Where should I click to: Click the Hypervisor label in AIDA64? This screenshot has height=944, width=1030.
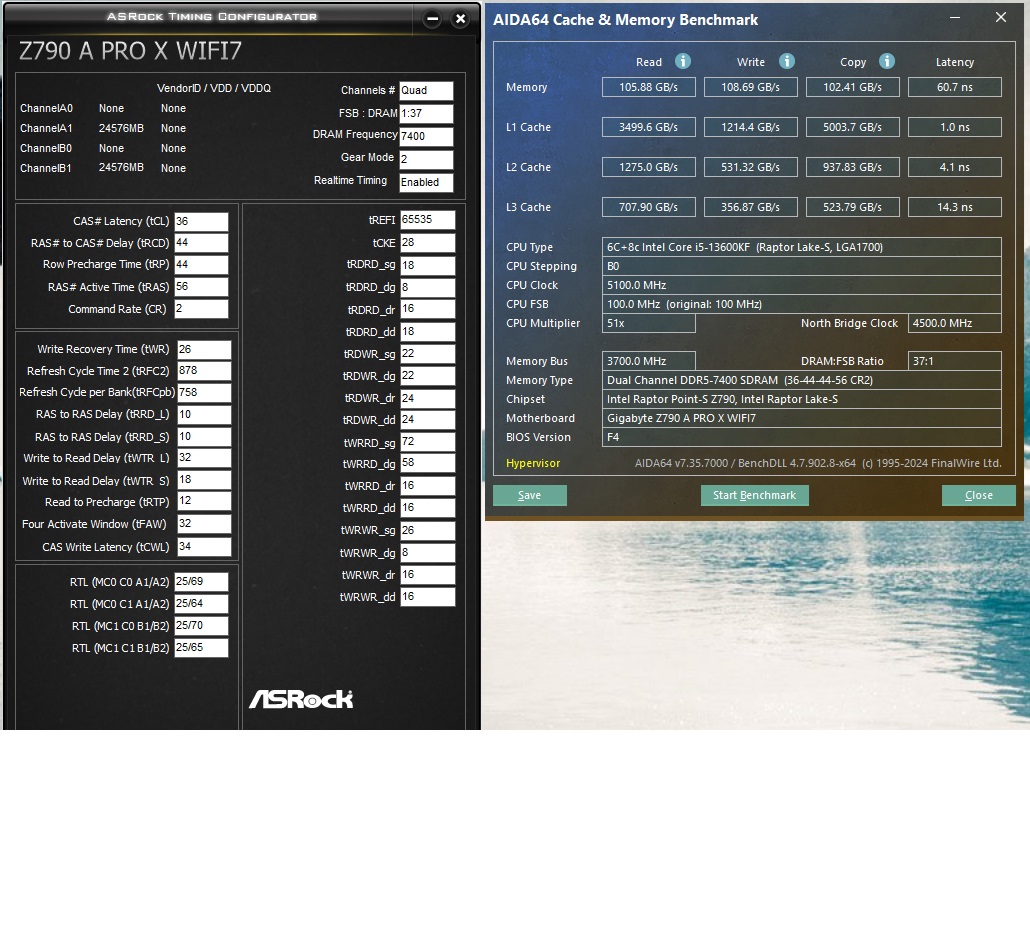point(533,463)
